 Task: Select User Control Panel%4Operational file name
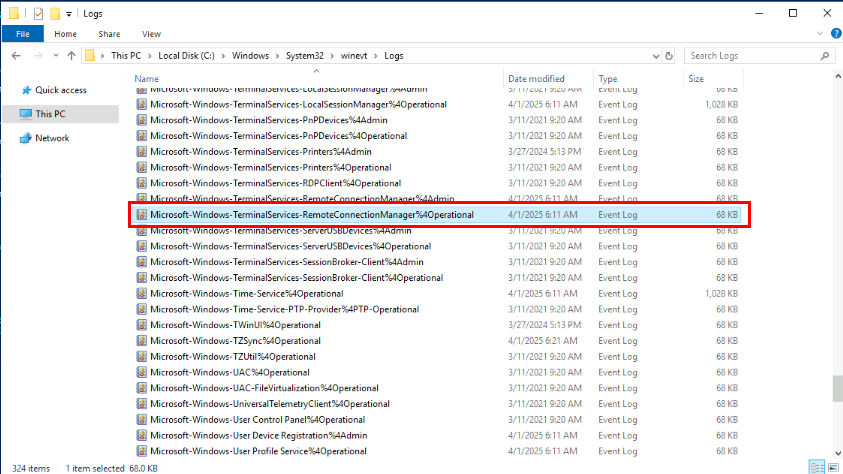pyautogui.click(x=258, y=420)
